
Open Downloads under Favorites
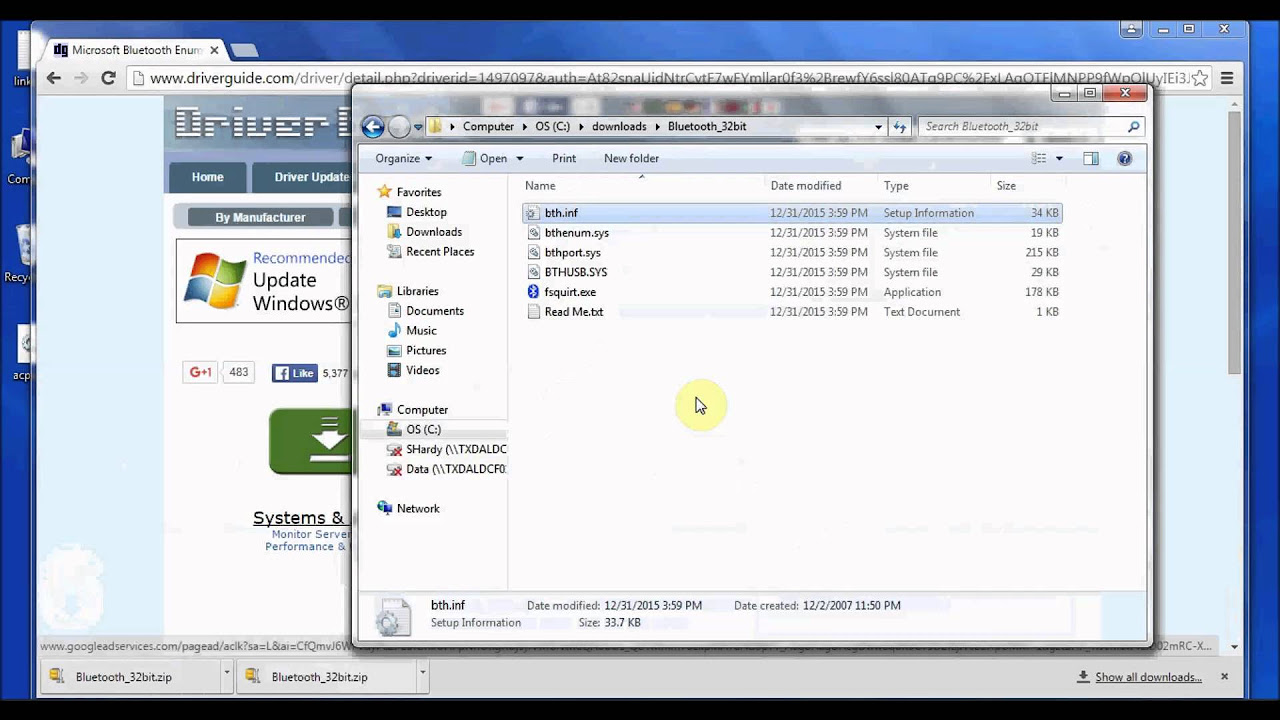click(x=433, y=232)
